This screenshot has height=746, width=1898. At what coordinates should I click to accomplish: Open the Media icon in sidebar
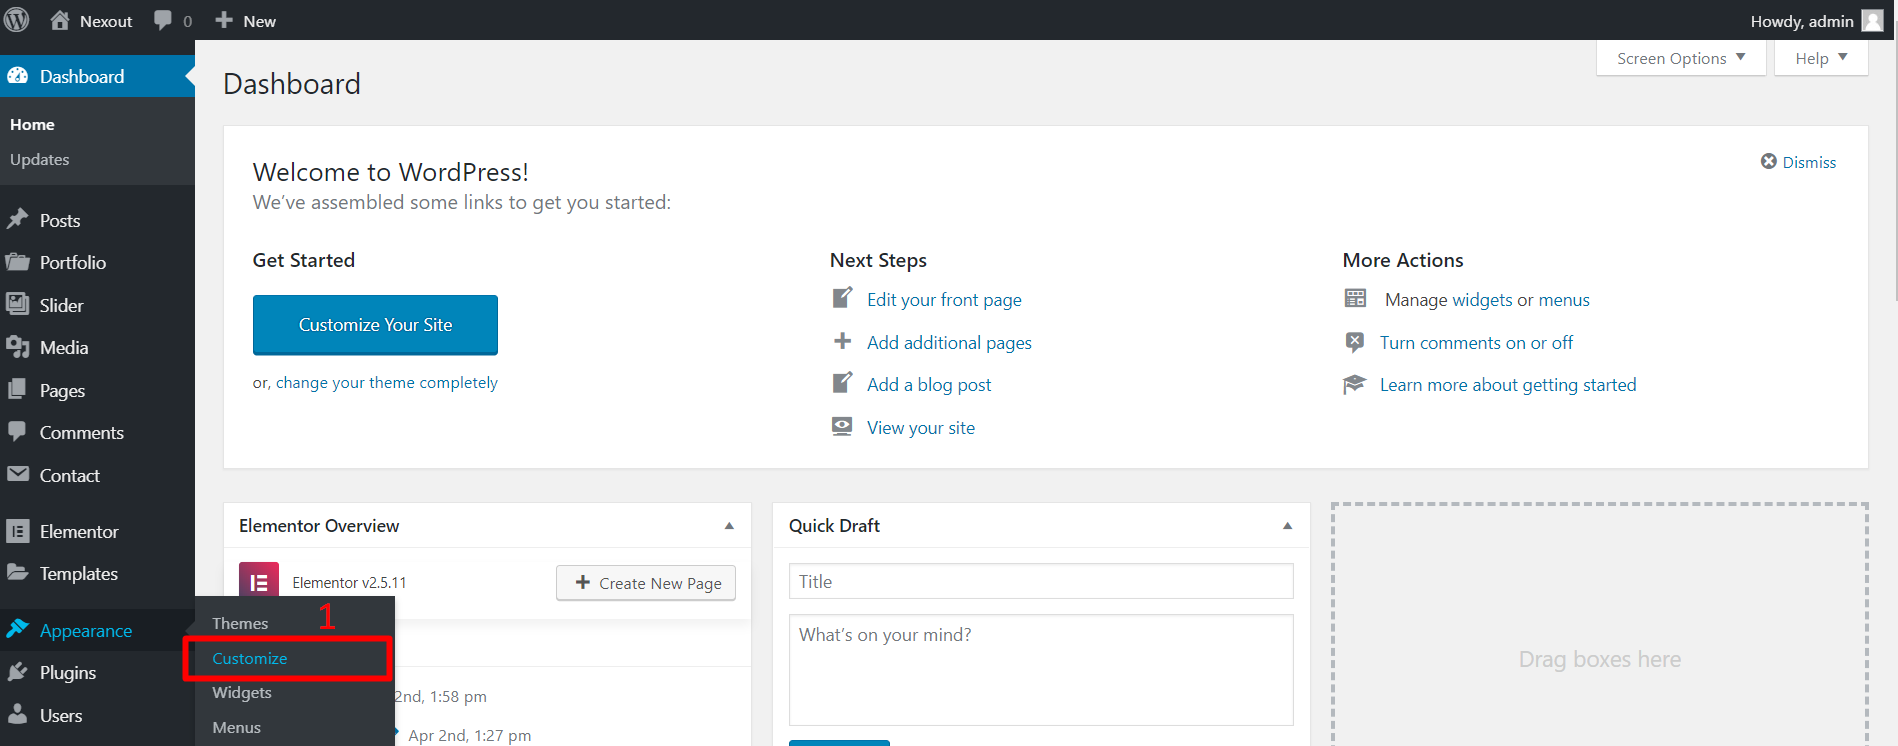[18, 347]
